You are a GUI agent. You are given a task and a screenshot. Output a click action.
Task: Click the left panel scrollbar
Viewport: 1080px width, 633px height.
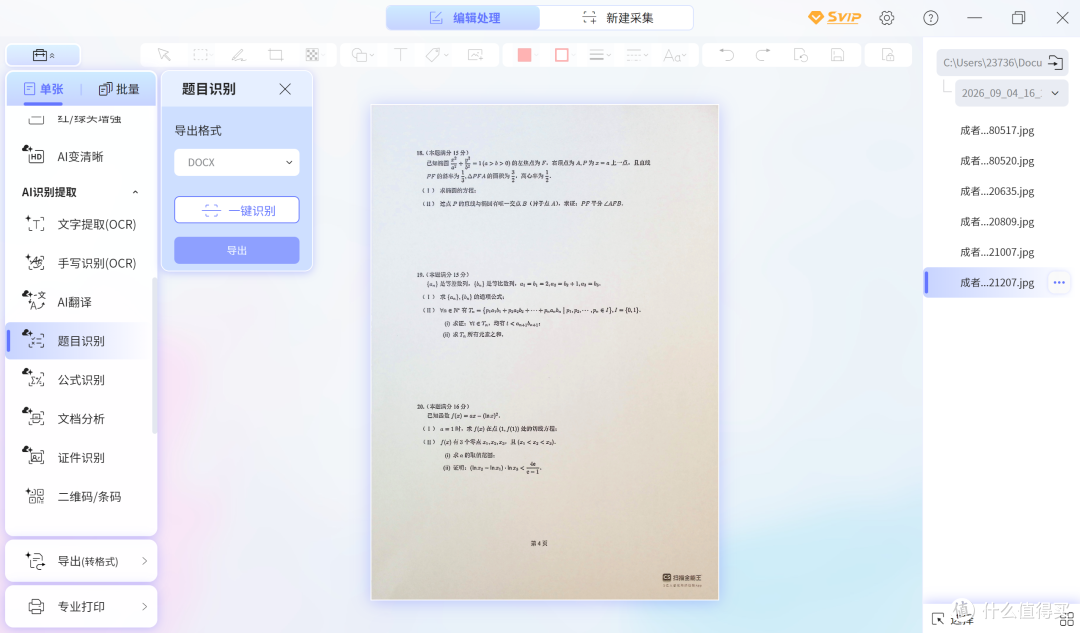click(154, 355)
